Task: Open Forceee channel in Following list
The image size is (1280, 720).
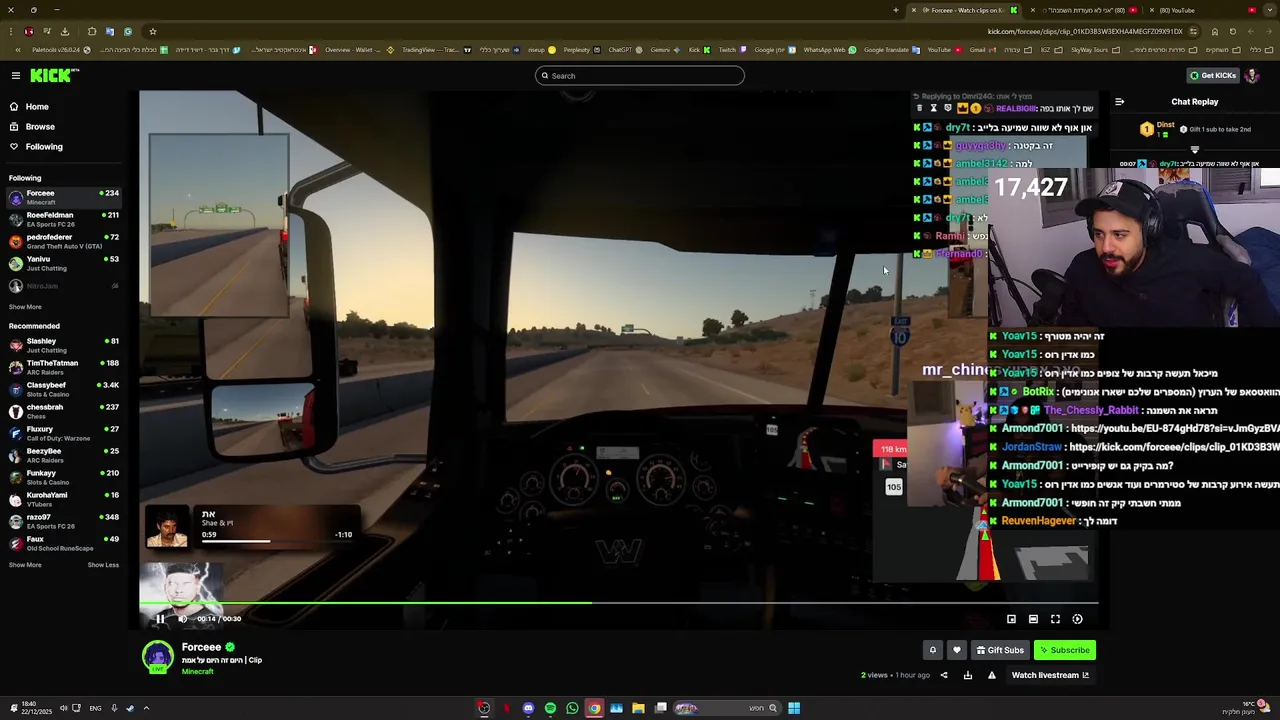Action: point(64,197)
